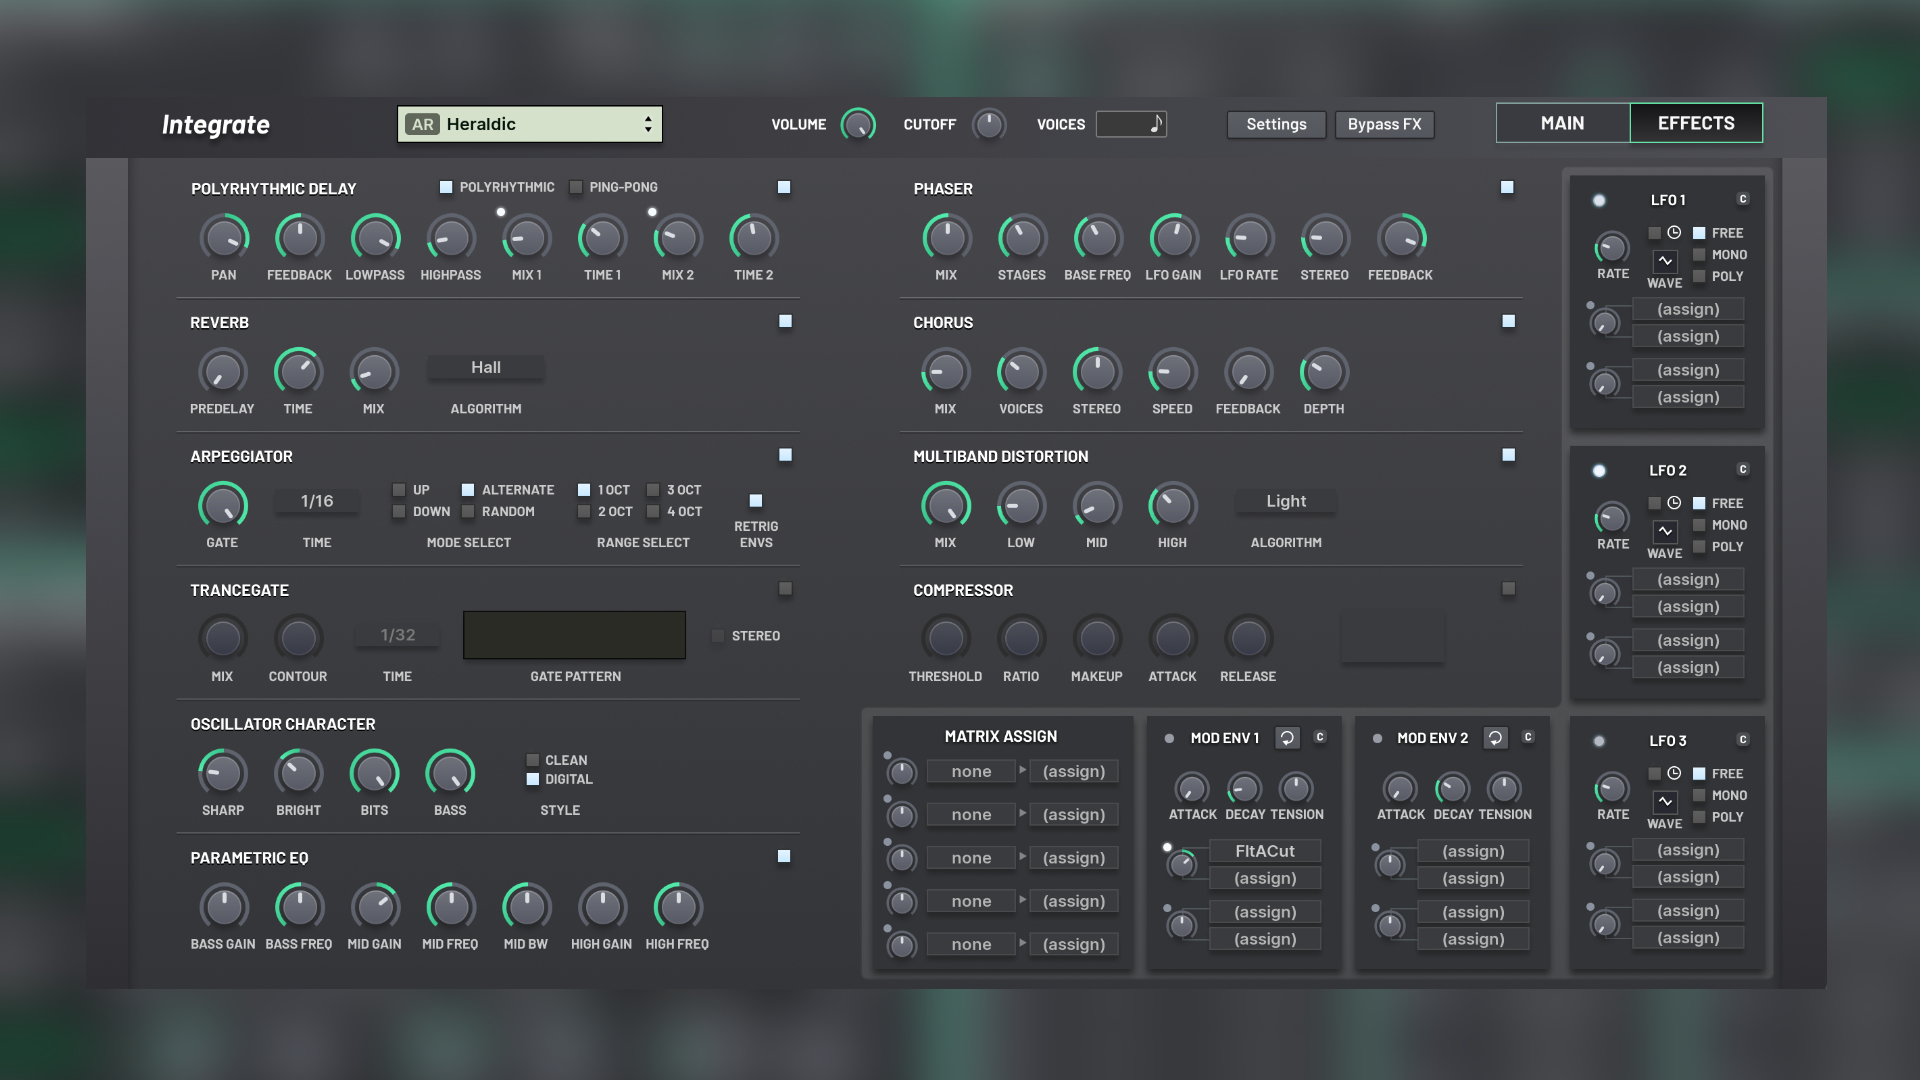Switch to the Effects tab
Viewport: 1920px width, 1080px height.
click(x=1695, y=123)
